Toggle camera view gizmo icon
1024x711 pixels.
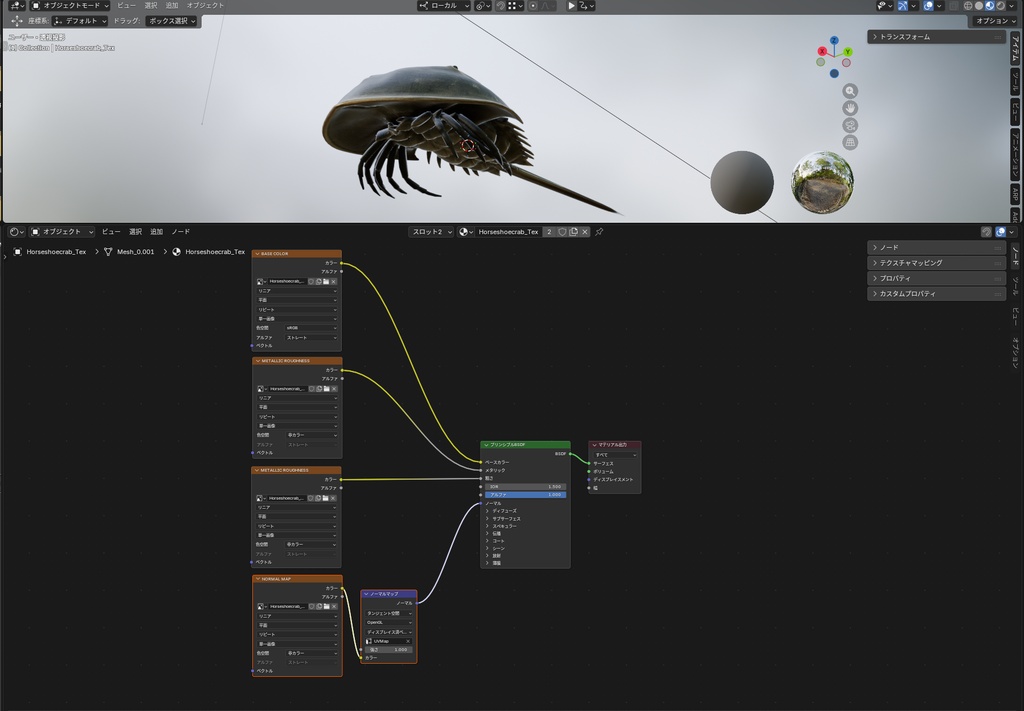click(850, 125)
